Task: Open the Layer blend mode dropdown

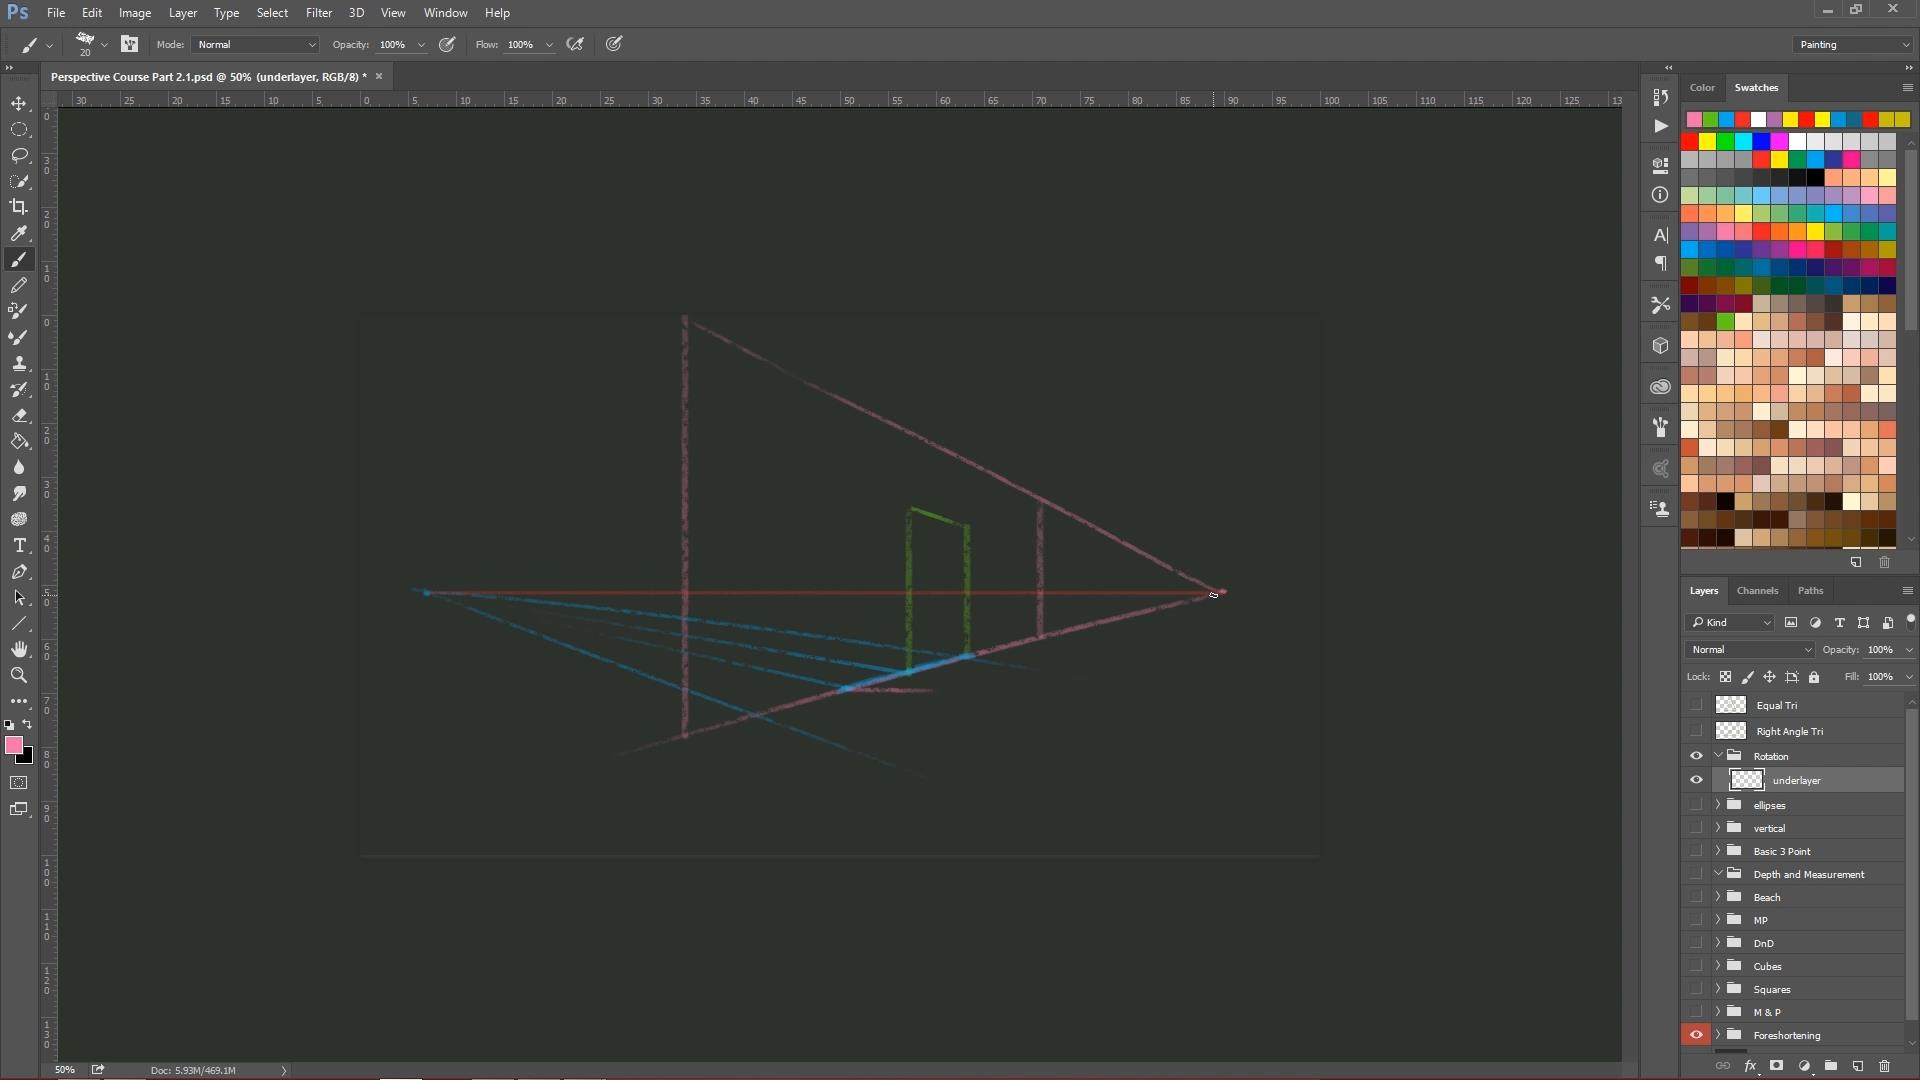Action: pos(1749,649)
